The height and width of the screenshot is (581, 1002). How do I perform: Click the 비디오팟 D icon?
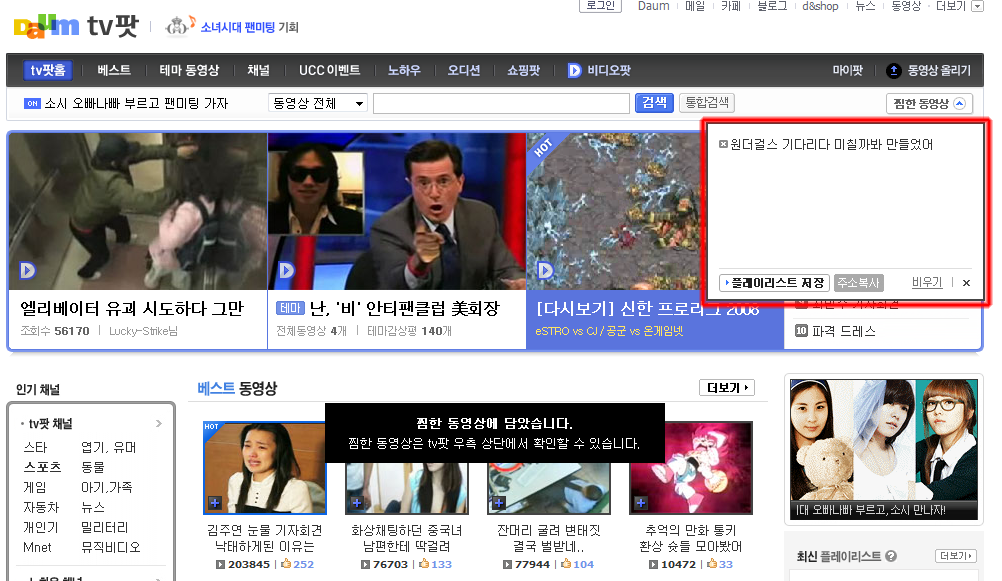pyautogui.click(x=574, y=70)
